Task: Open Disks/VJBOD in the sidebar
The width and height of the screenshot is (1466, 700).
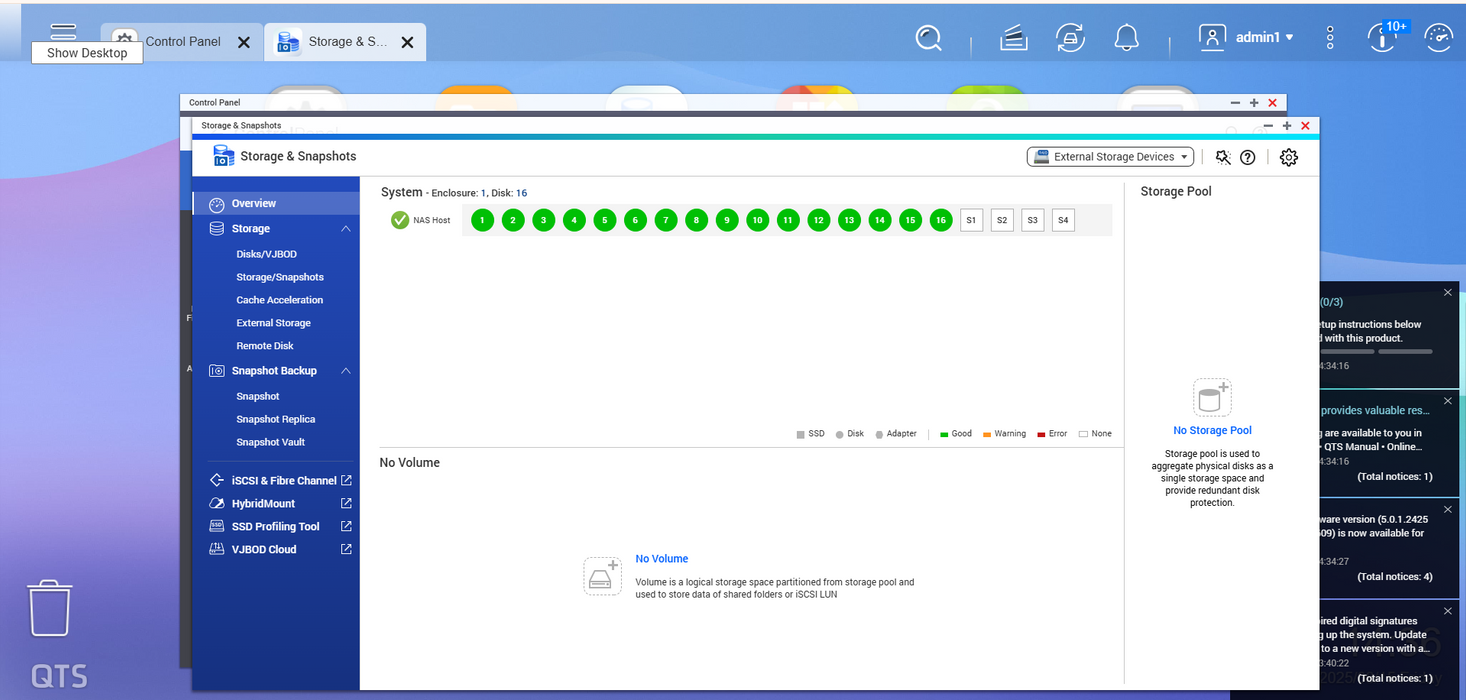Action: point(266,254)
